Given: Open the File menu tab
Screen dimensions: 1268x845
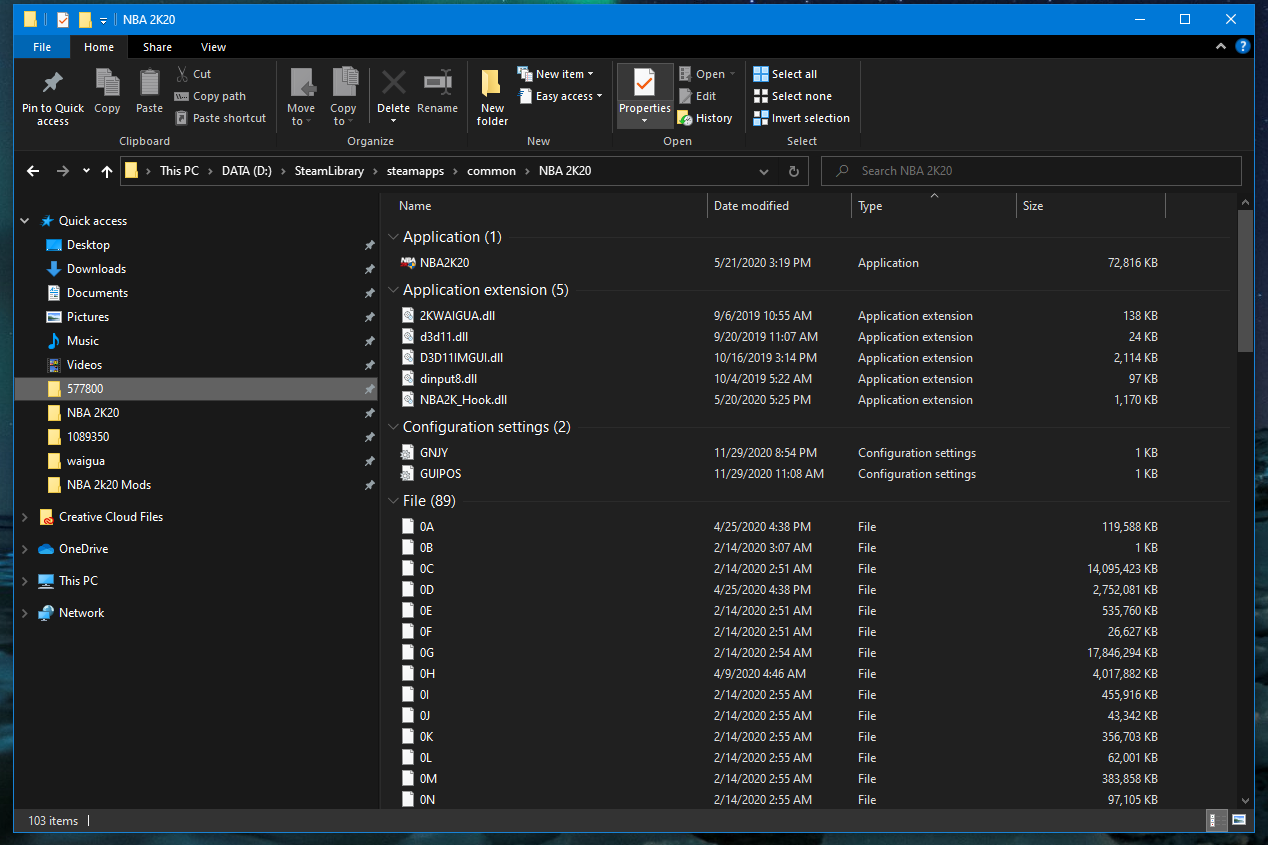Looking at the screenshot, I should click(42, 47).
